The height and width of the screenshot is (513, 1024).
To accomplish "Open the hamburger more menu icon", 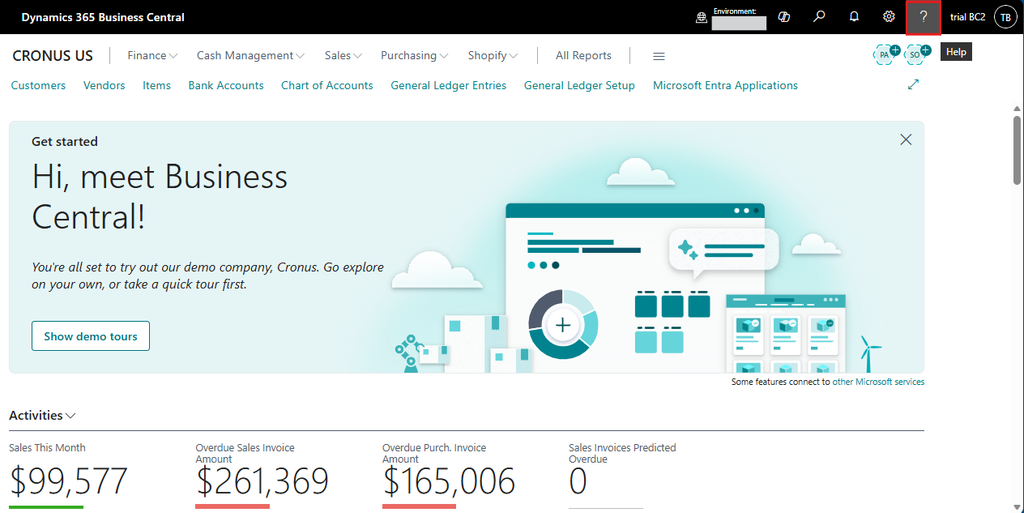I will 659,56.
